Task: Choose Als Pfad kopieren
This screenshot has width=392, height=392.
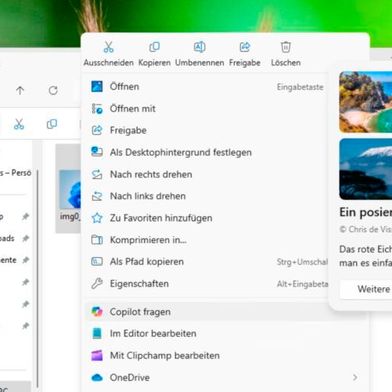Action: tap(207, 262)
